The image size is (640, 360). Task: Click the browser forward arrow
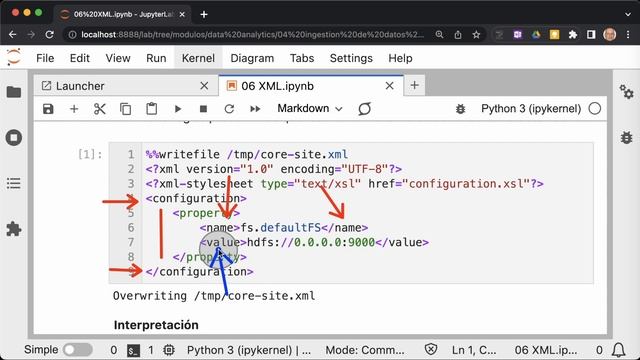pos(31,35)
